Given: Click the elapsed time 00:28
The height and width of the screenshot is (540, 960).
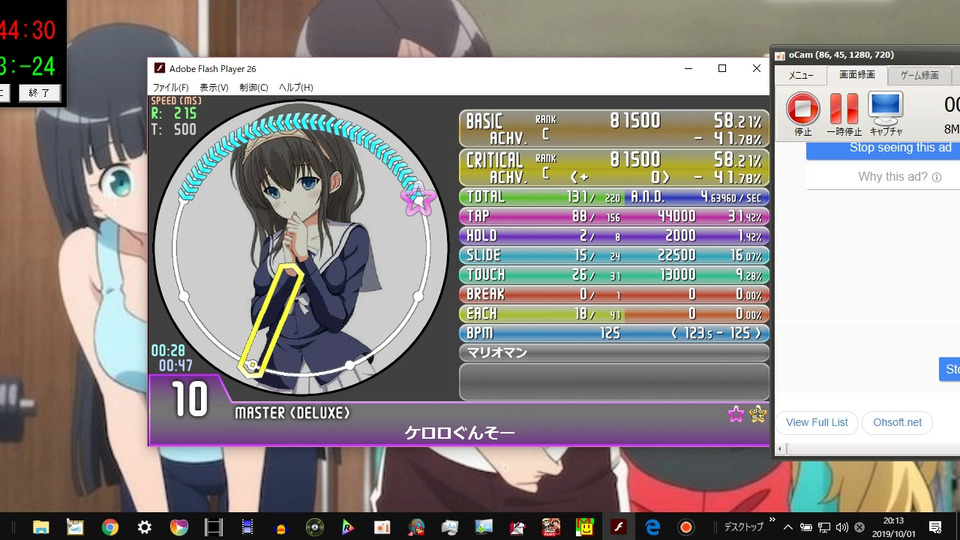Looking at the screenshot, I should (168, 350).
